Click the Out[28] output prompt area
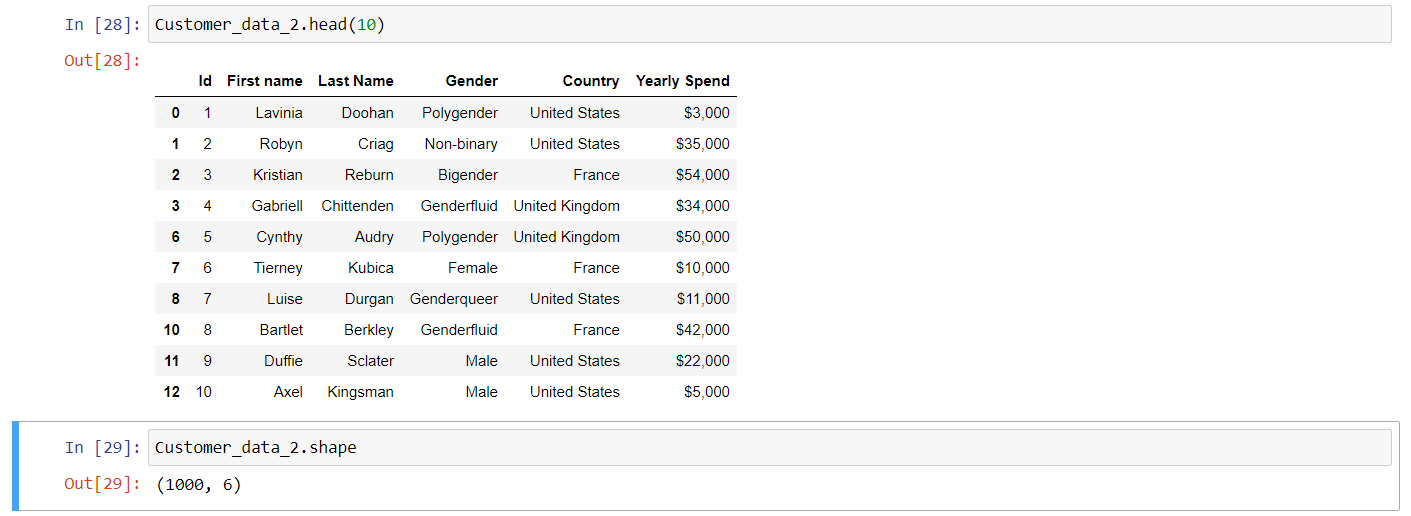This screenshot has width=1411, height=516. (103, 61)
